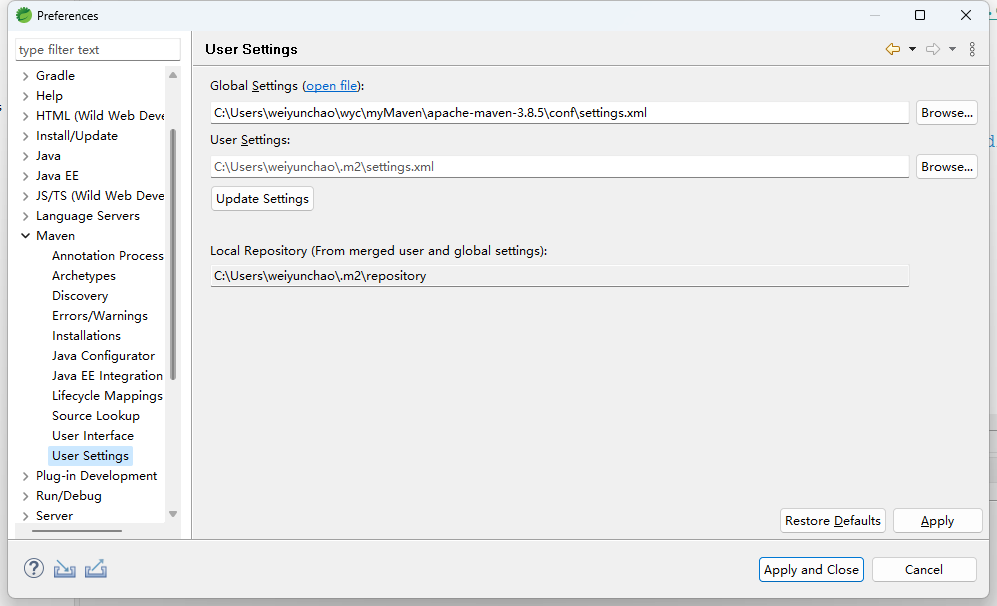
Task: Collapse the Maven tree node
Action: coord(26,236)
